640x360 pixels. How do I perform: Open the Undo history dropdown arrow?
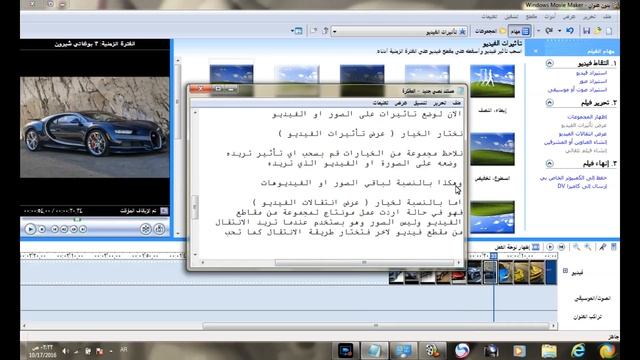point(560,31)
